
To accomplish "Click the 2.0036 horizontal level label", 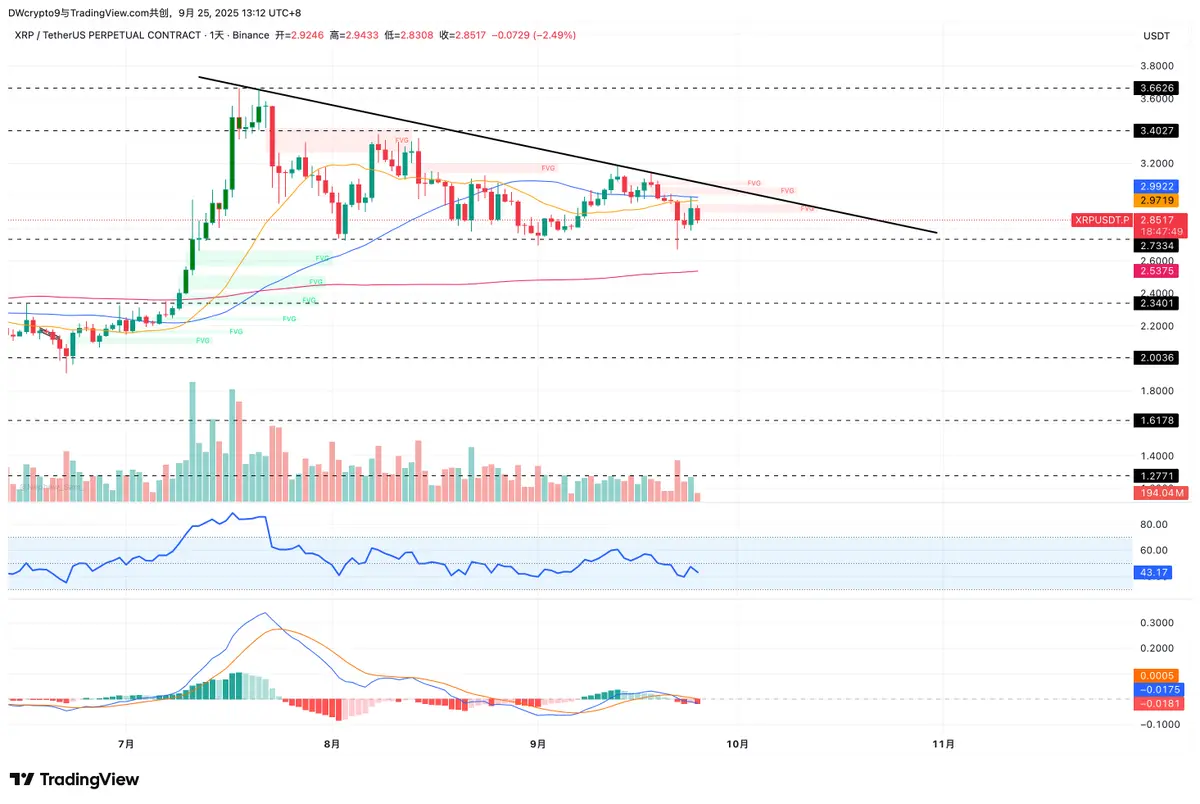I will (x=1159, y=357).
